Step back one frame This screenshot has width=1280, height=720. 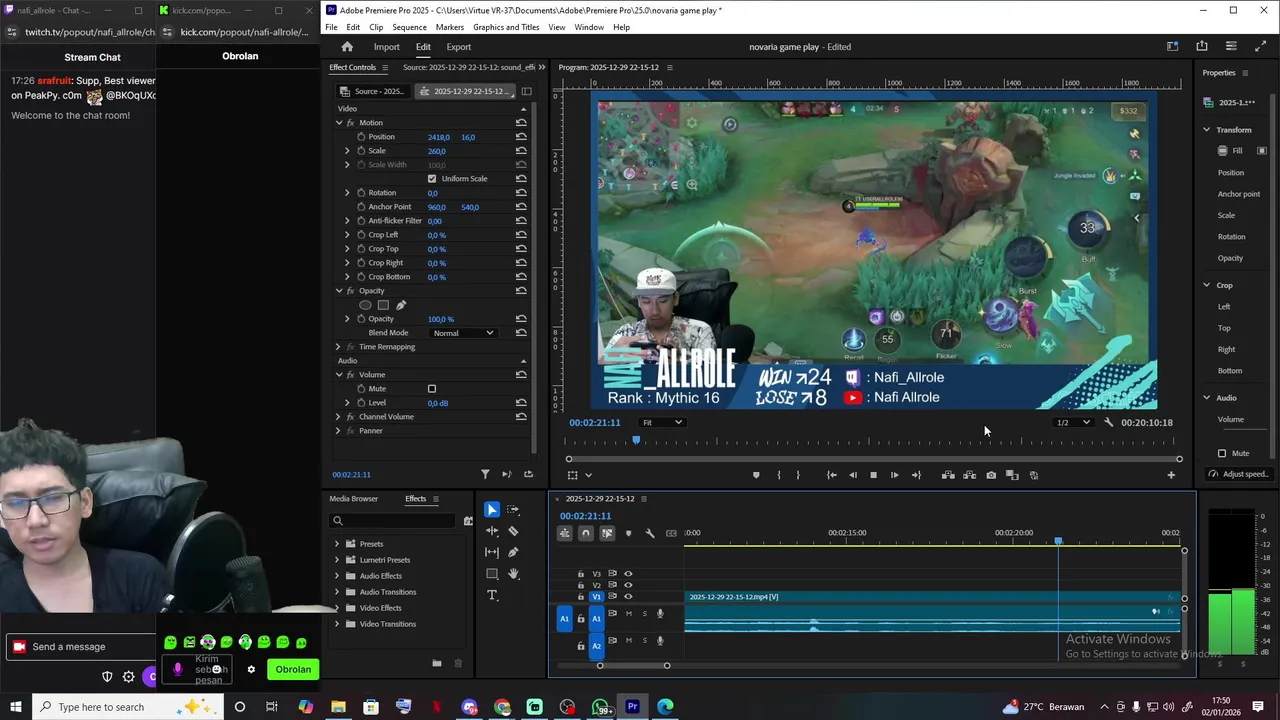tap(853, 475)
